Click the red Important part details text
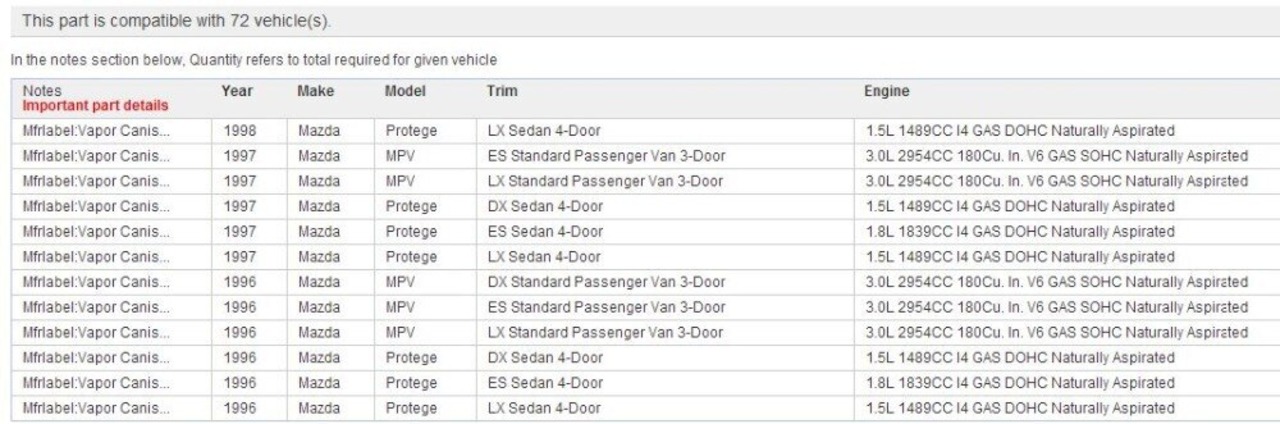This screenshot has height=424, width=1280. pyautogui.click(x=95, y=105)
